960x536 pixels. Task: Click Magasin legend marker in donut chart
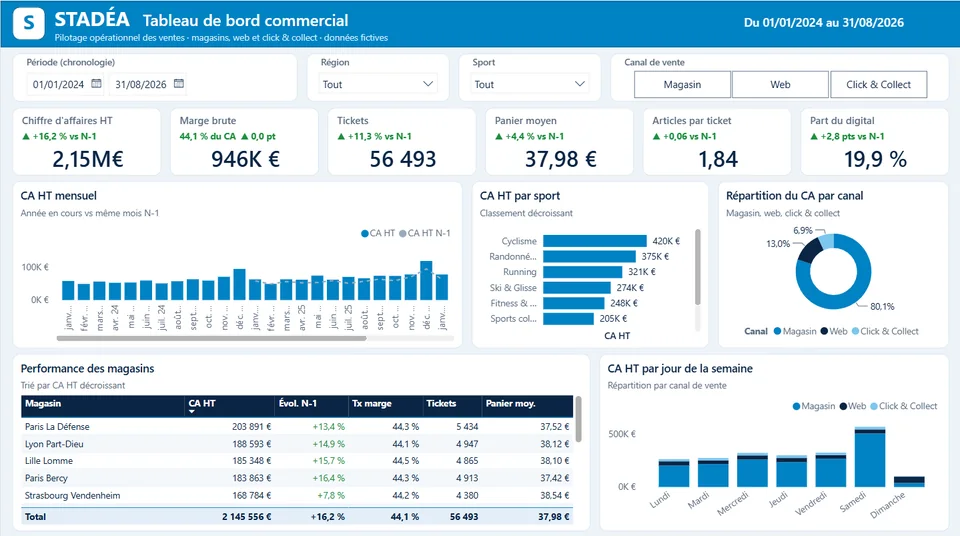(778, 331)
